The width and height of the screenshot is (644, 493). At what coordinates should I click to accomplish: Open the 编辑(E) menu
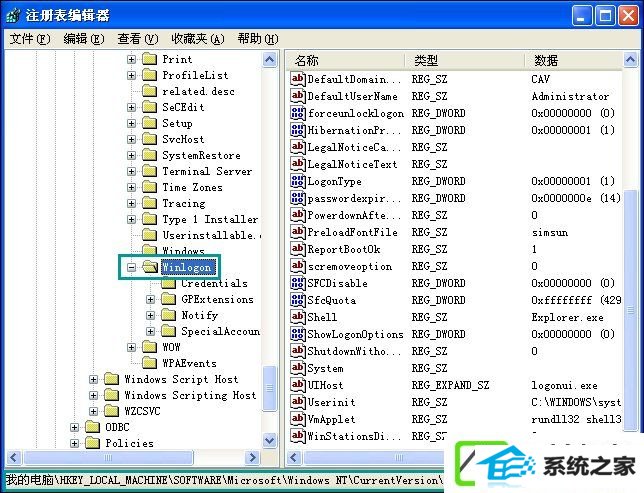(x=84, y=39)
